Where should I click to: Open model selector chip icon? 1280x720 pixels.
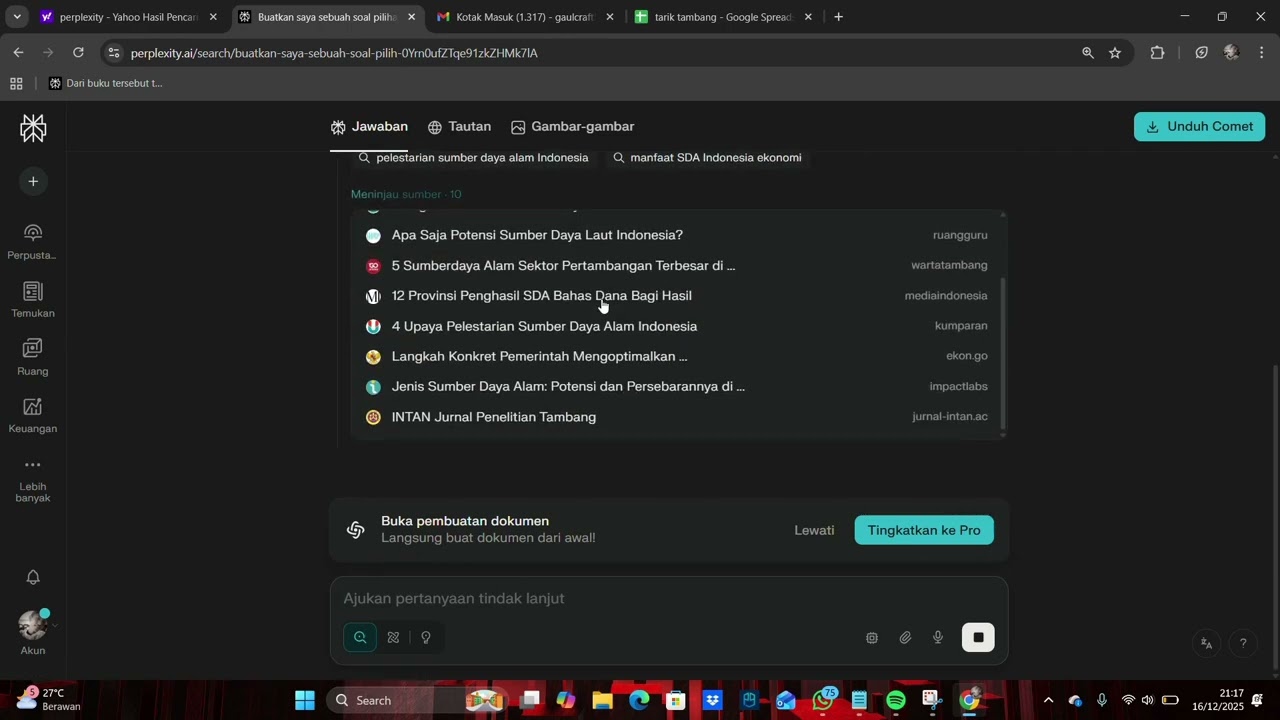(x=872, y=637)
